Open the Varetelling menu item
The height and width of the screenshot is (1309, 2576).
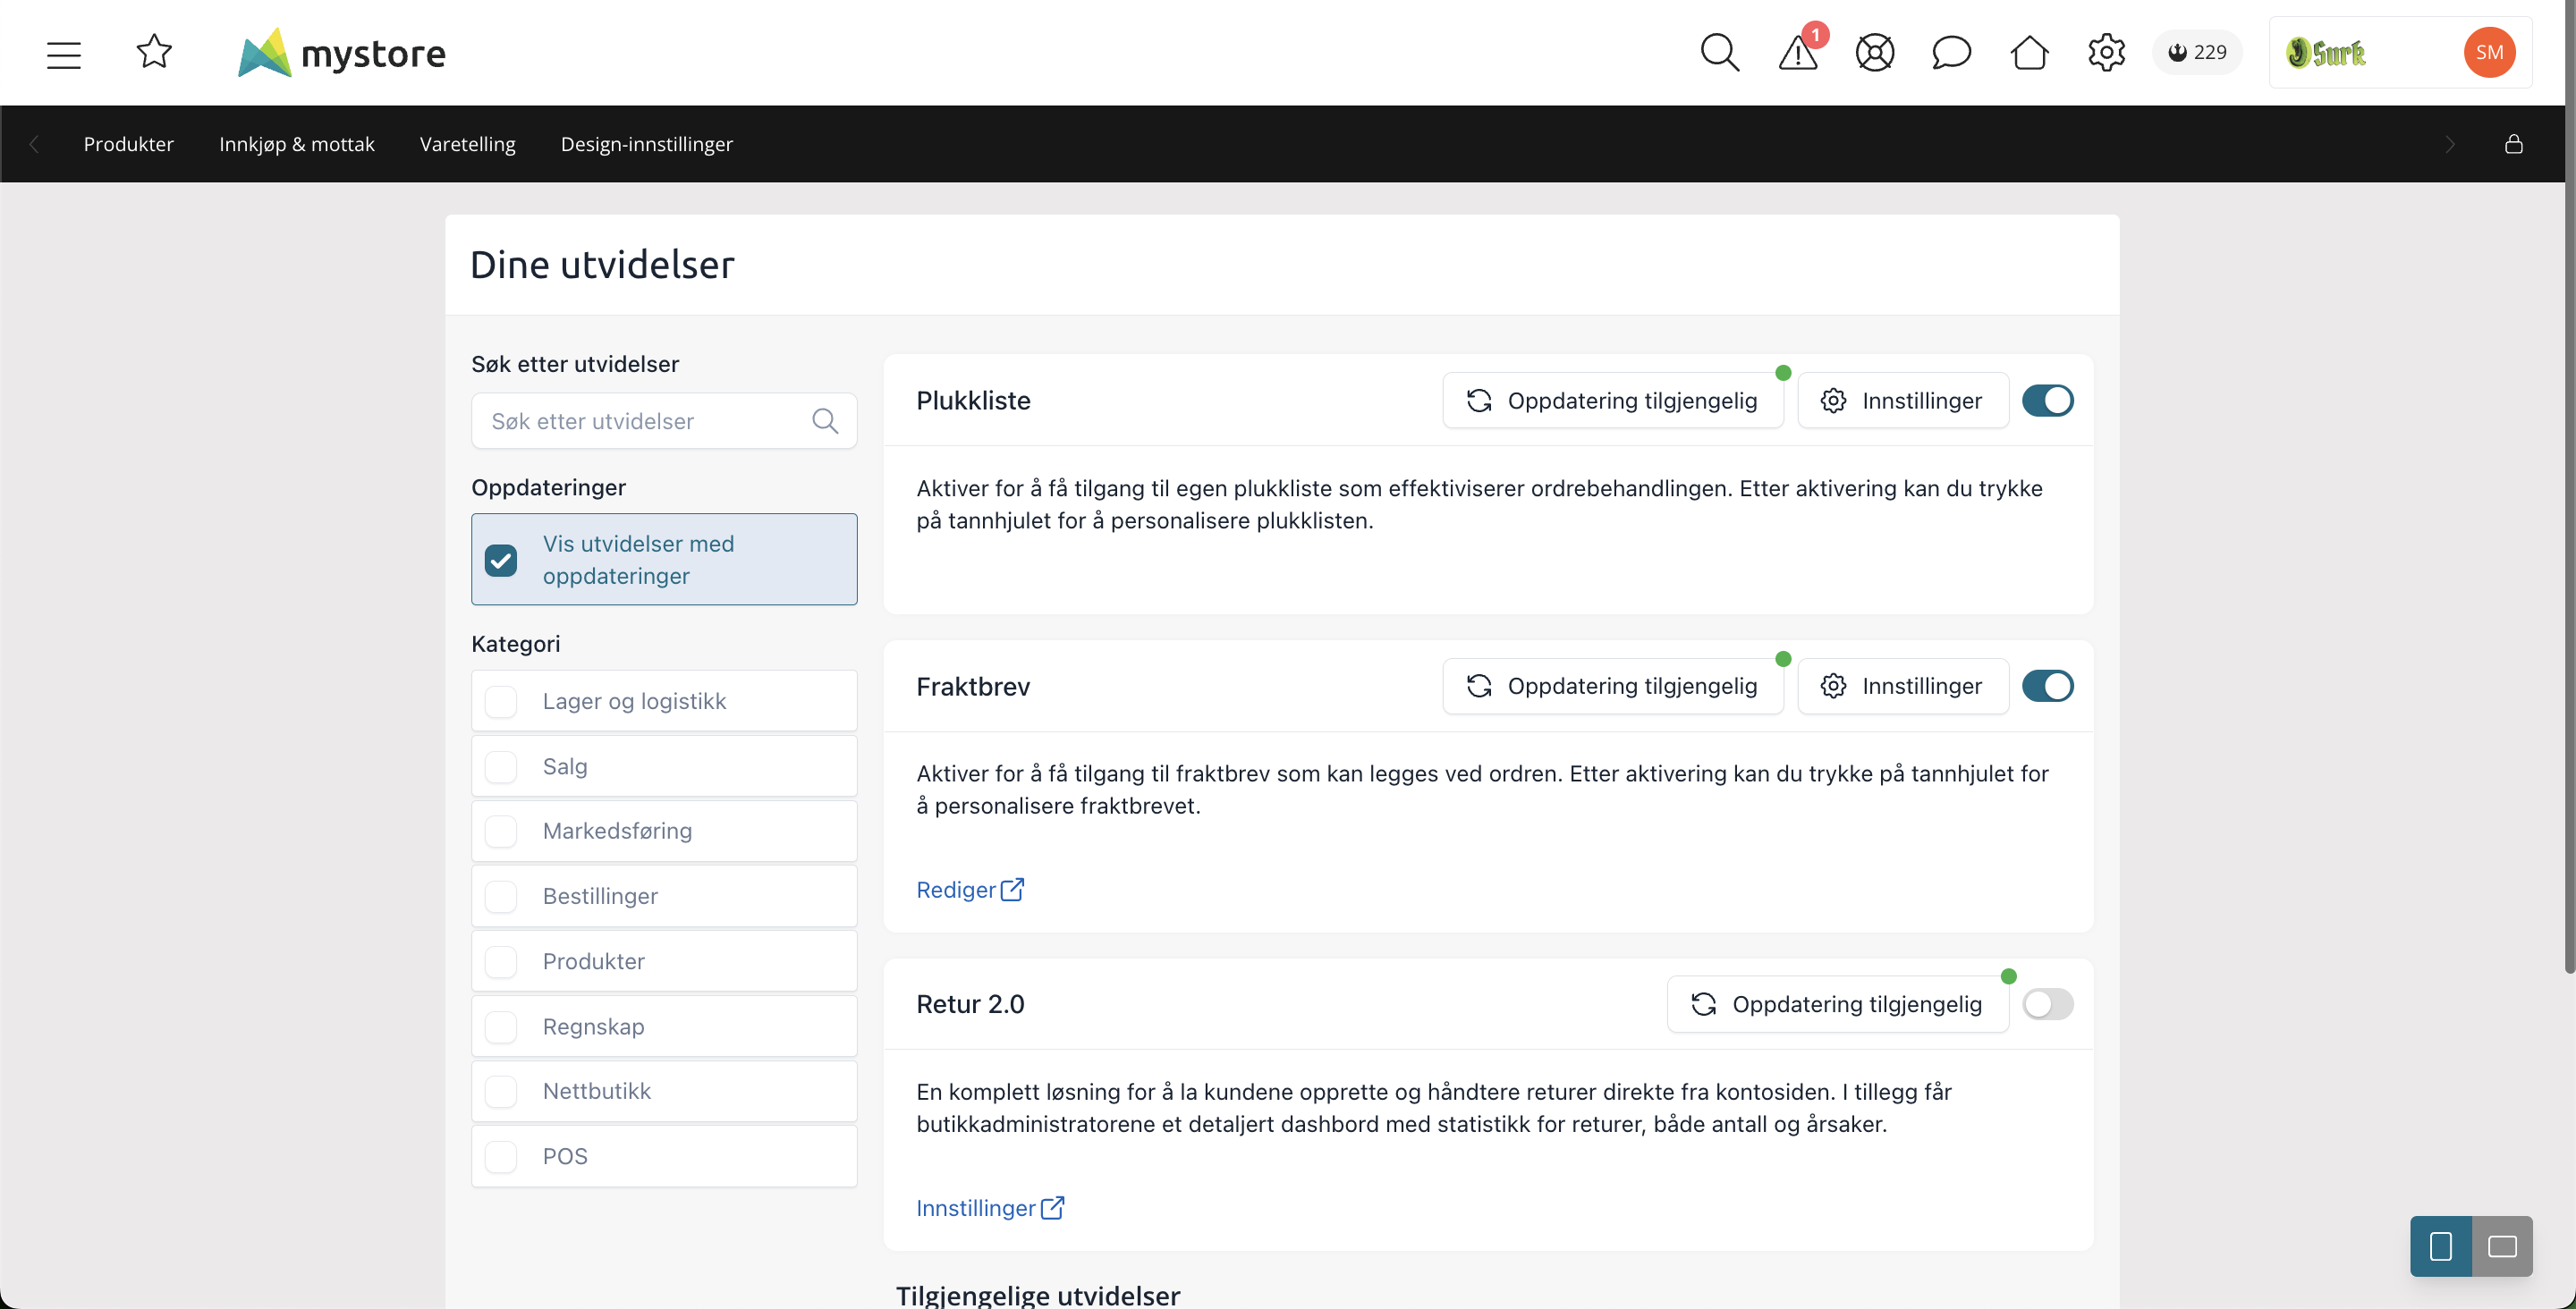pyautogui.click(x=467, y=144)
